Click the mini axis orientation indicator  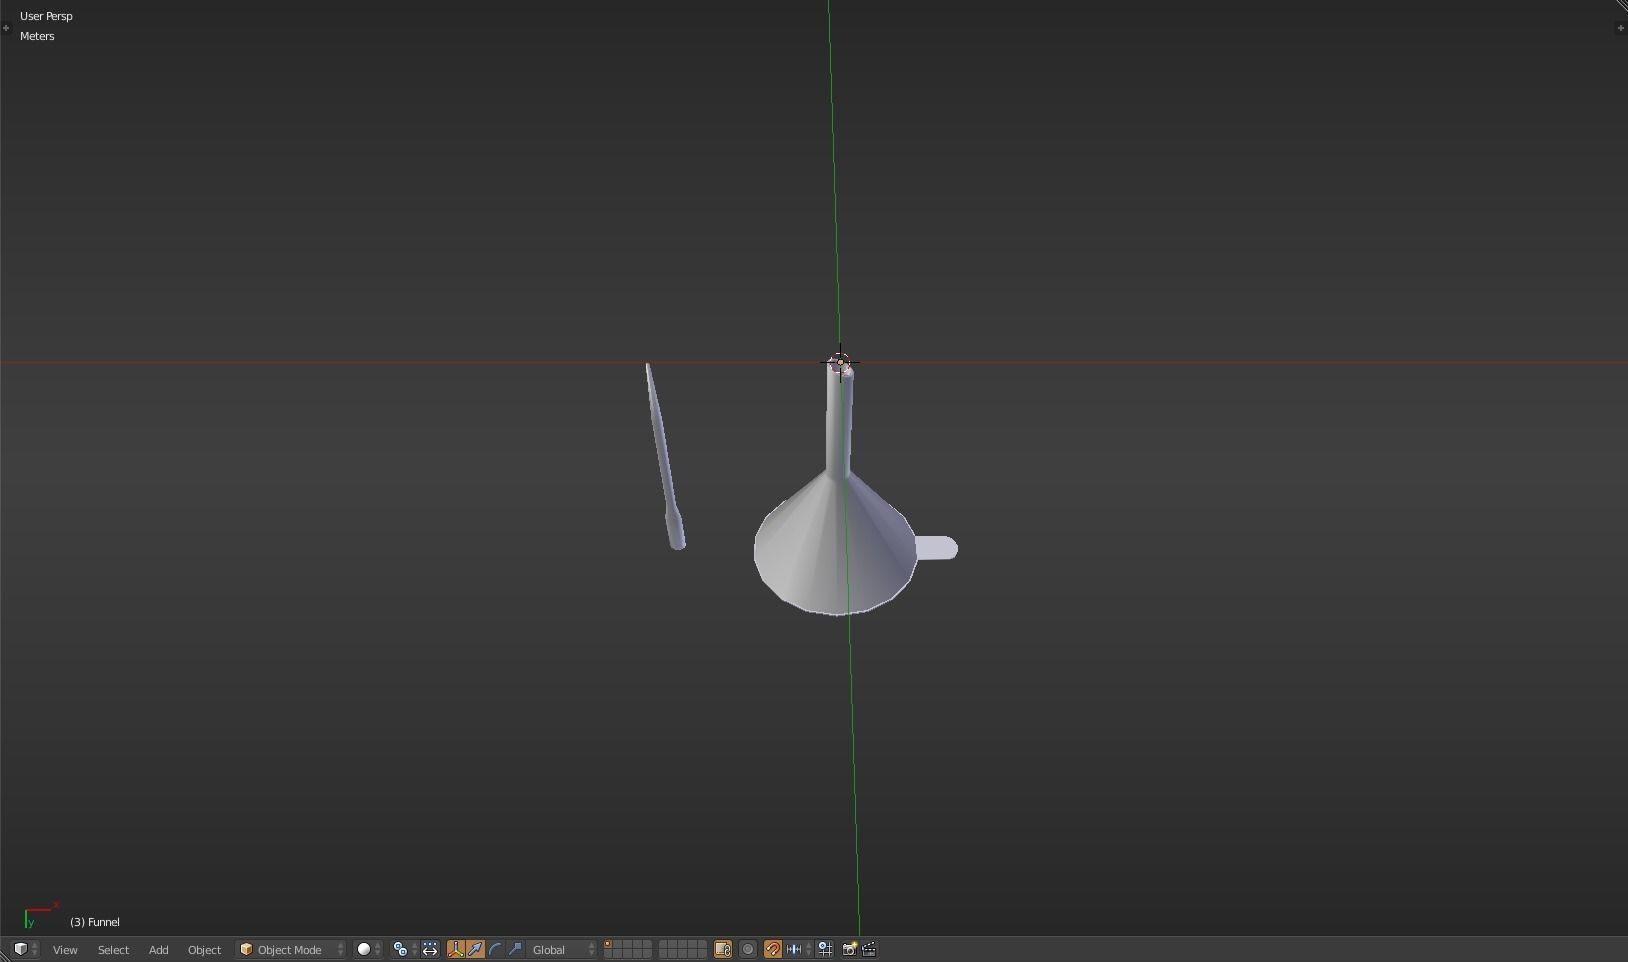click(40, 914)
